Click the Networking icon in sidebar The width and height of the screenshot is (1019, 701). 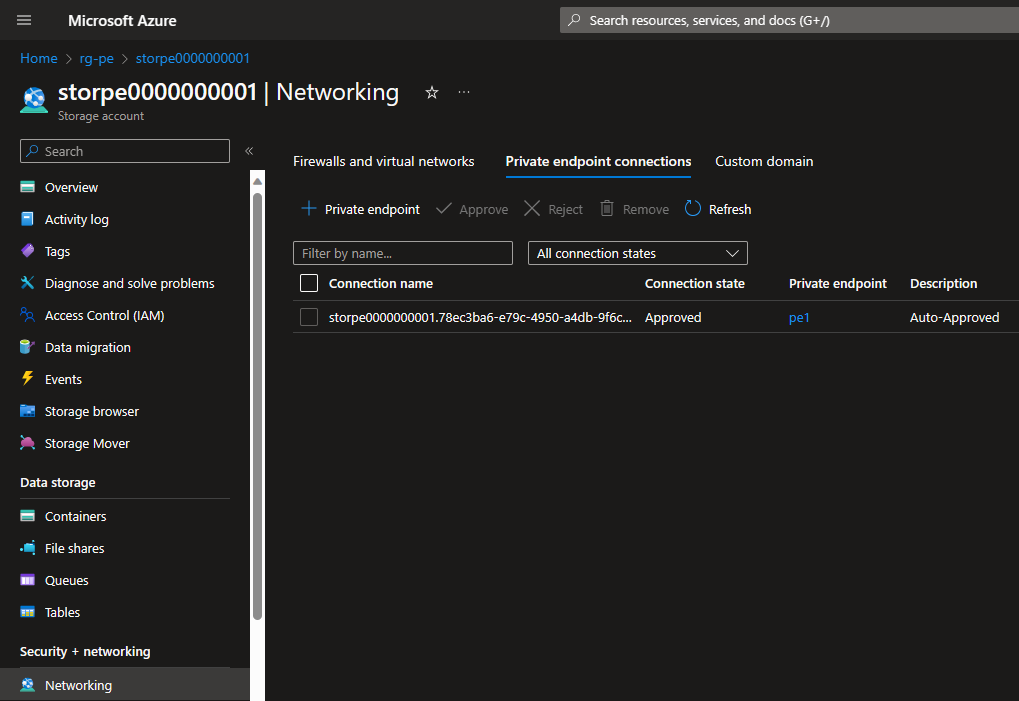pos(27,685)
